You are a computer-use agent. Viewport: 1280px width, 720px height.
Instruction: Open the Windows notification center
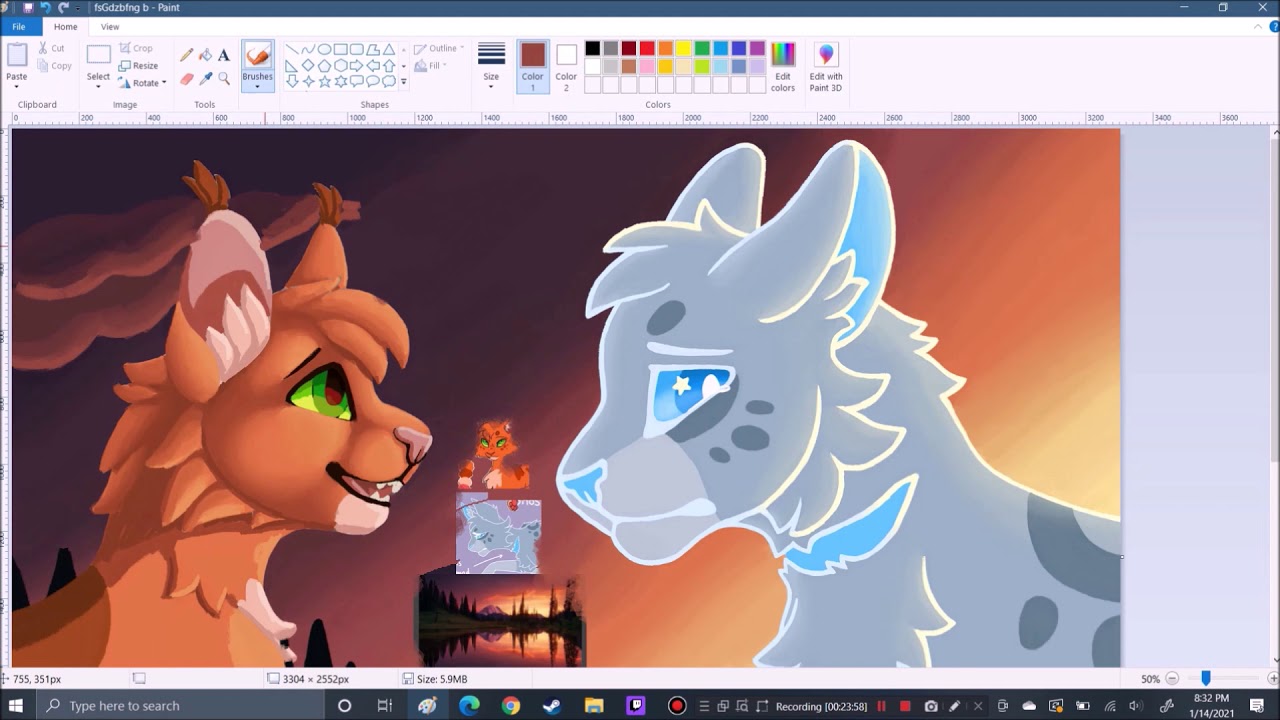[1257, 706]
